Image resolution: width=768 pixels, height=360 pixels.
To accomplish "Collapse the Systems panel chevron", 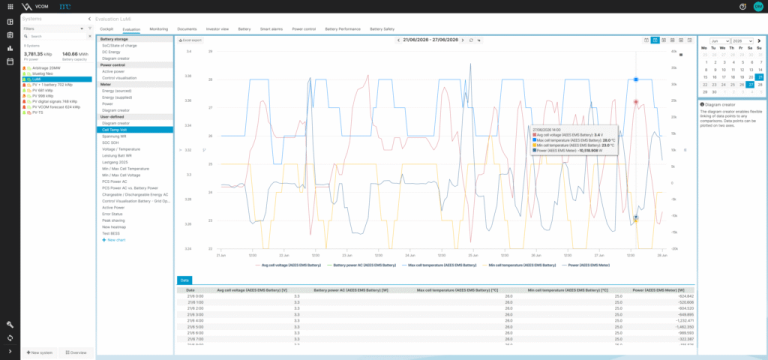I will coord(90,19).
